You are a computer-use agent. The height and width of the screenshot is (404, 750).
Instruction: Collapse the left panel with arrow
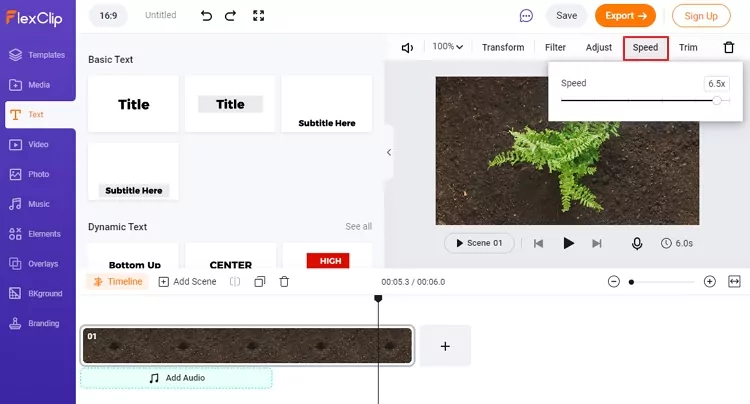(x=389, y=153)
